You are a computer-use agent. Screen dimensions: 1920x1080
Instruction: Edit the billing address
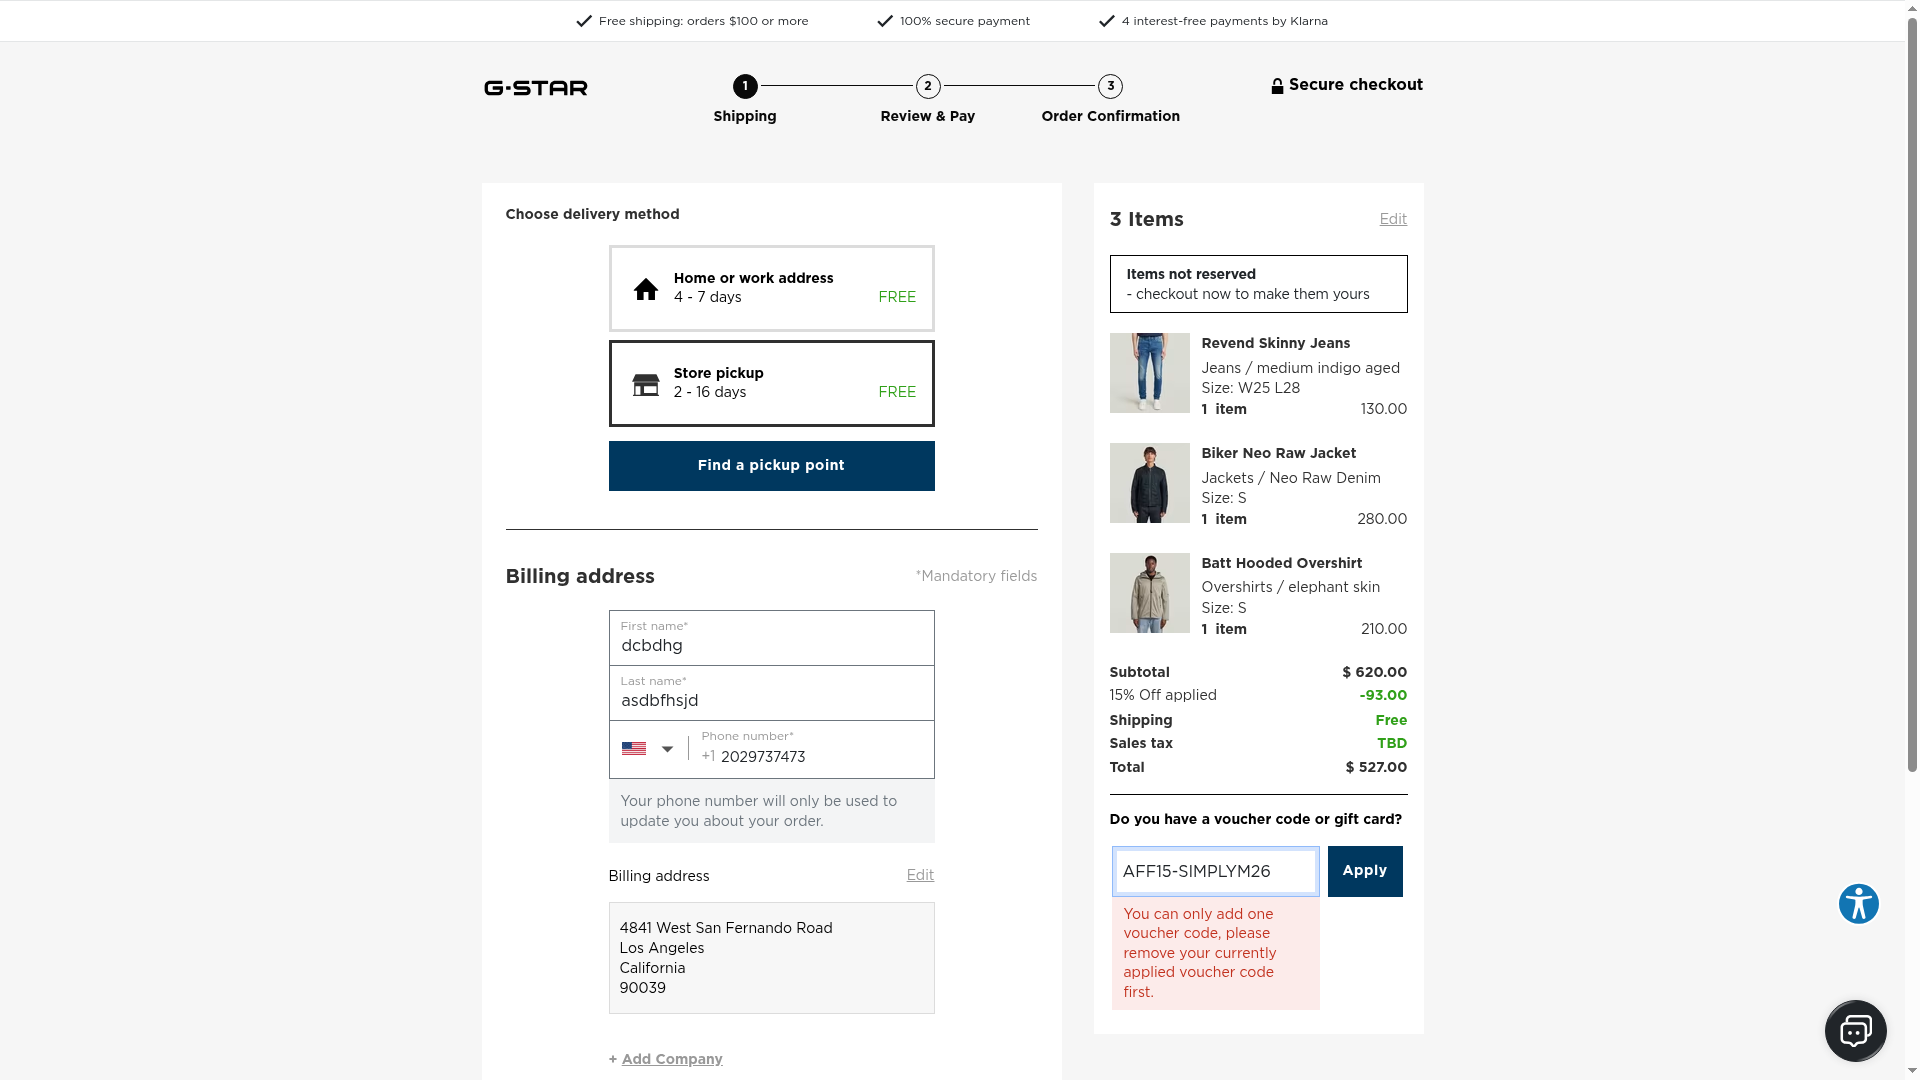920,875
